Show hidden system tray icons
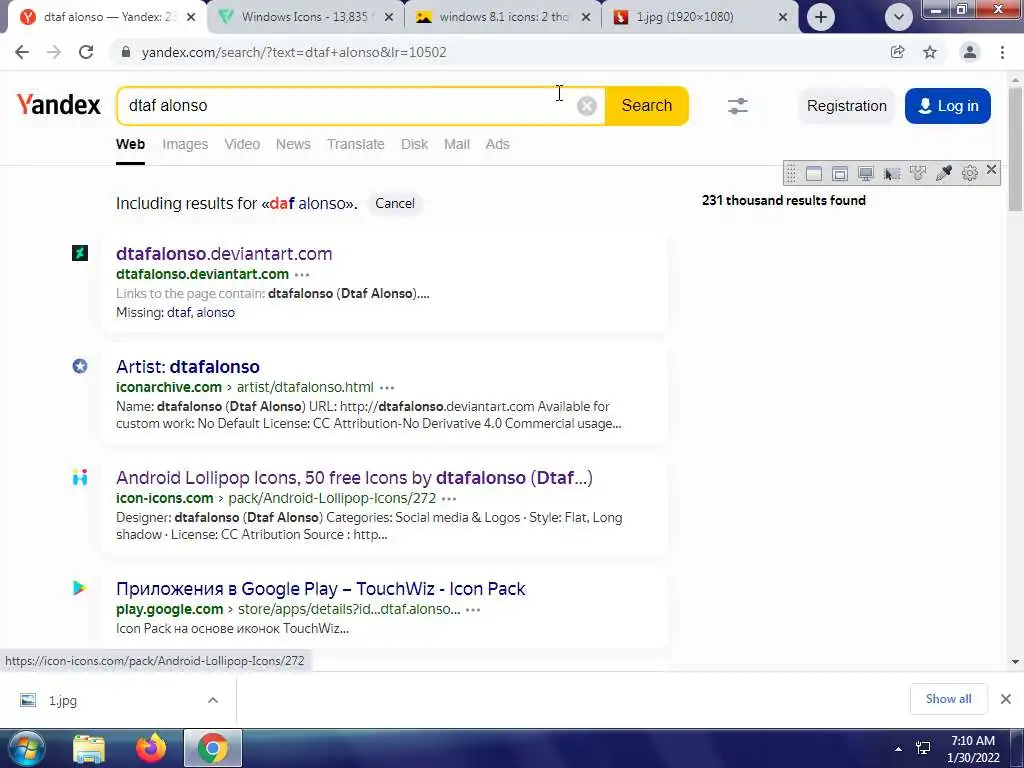Image resolution: width=1024 pixels, height=768 pixels. click(899, 749)
